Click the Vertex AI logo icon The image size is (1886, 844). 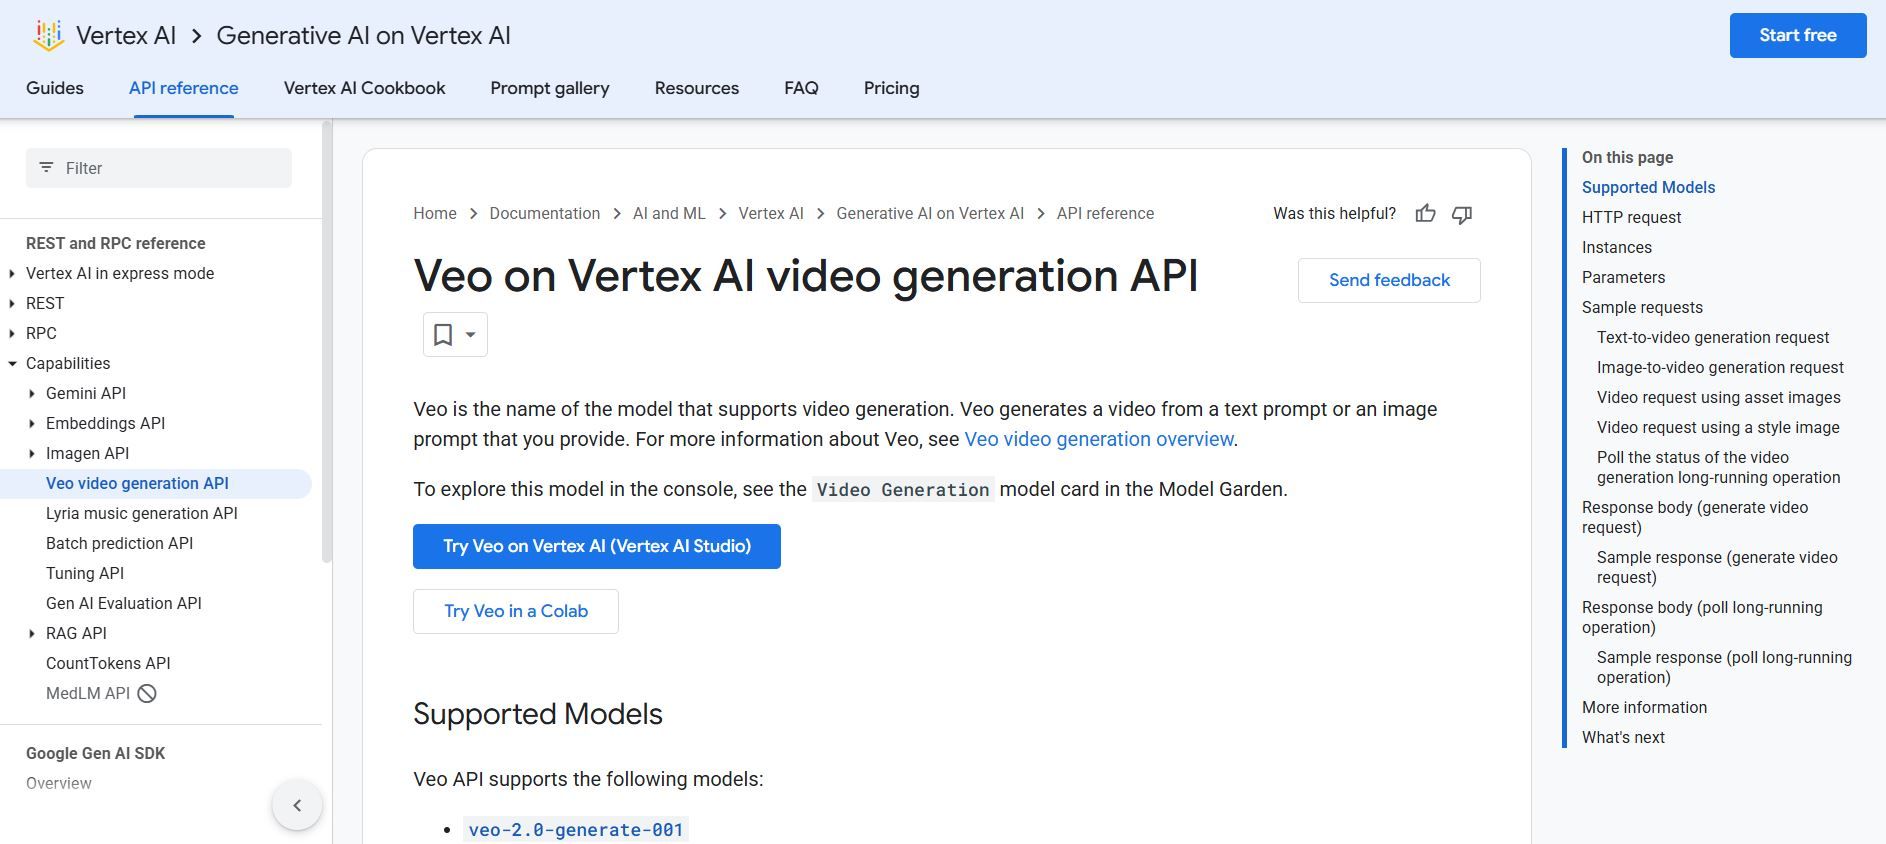[48, 36]
